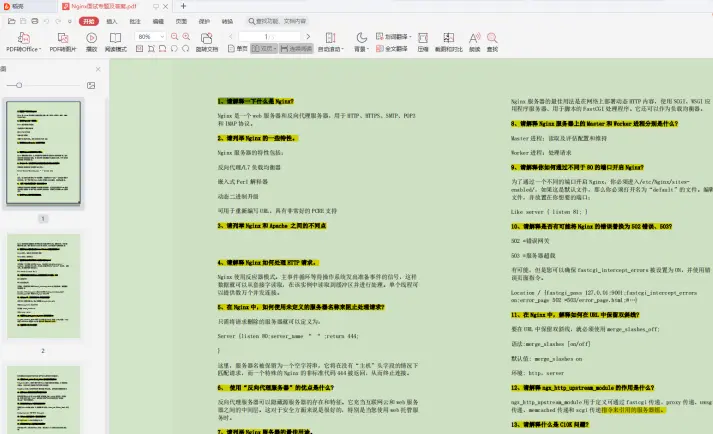This screenshot has width=713, height=434.
Task: Open the third page thumbnail
Action: tap(43, 400)
